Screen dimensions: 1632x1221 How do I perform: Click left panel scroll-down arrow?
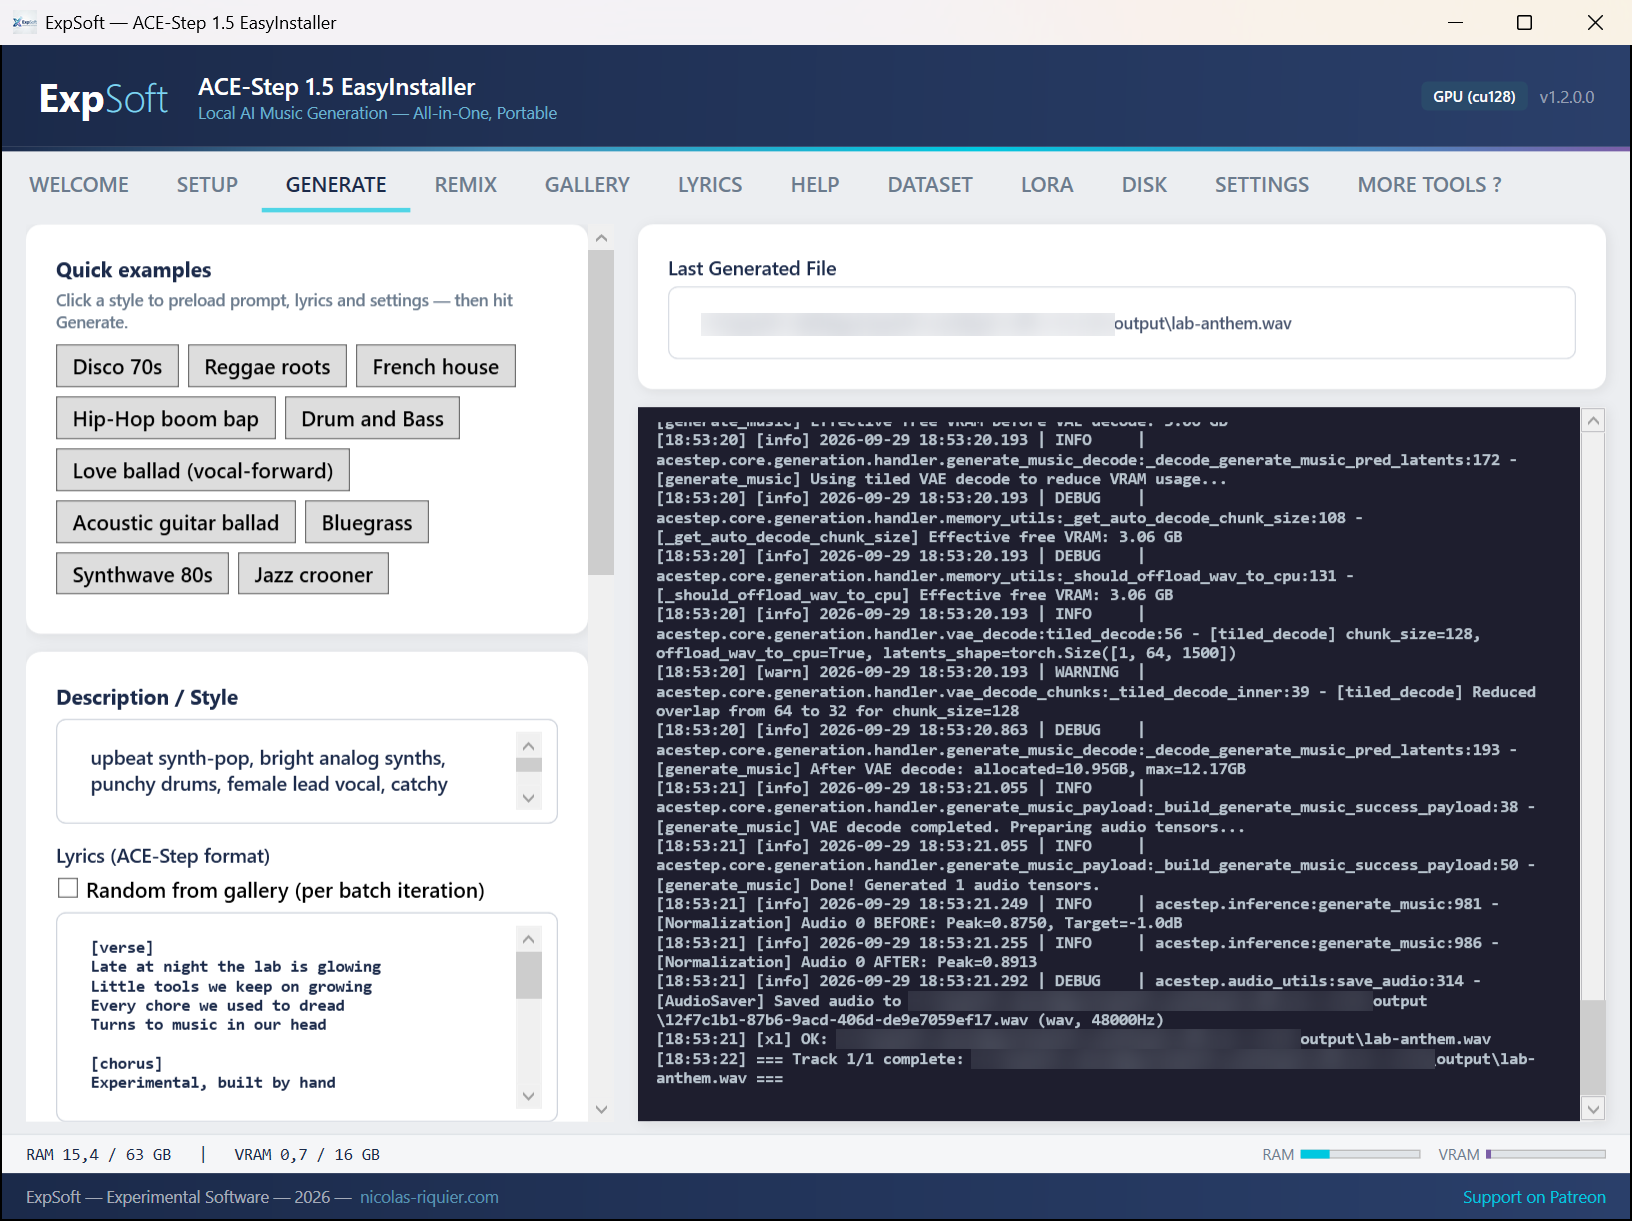click(601, 1109)
